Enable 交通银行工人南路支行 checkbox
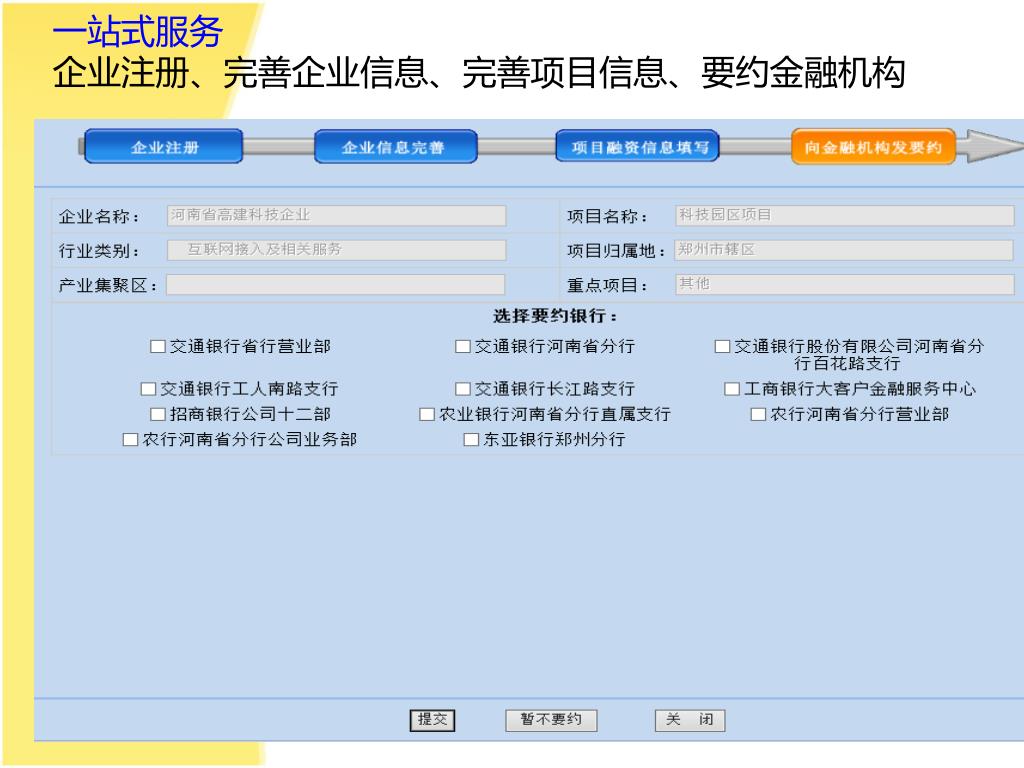1024x768 pixels. click(148, 389)
